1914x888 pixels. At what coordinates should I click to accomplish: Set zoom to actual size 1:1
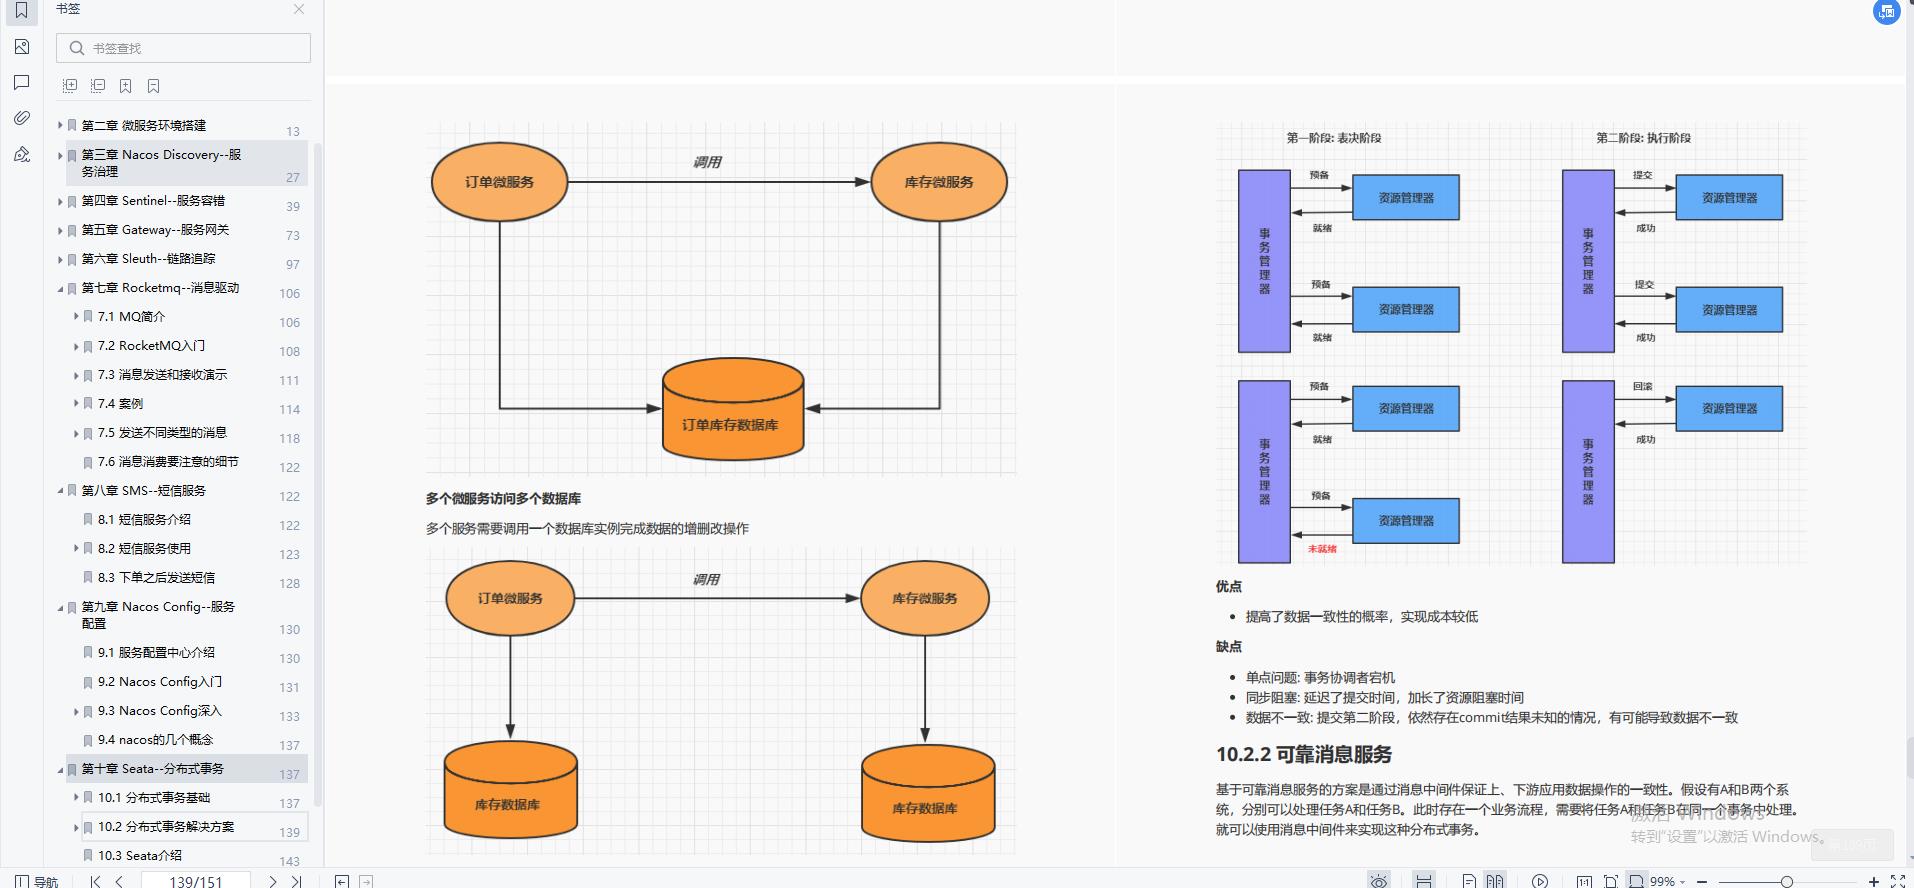[1584, 881]
